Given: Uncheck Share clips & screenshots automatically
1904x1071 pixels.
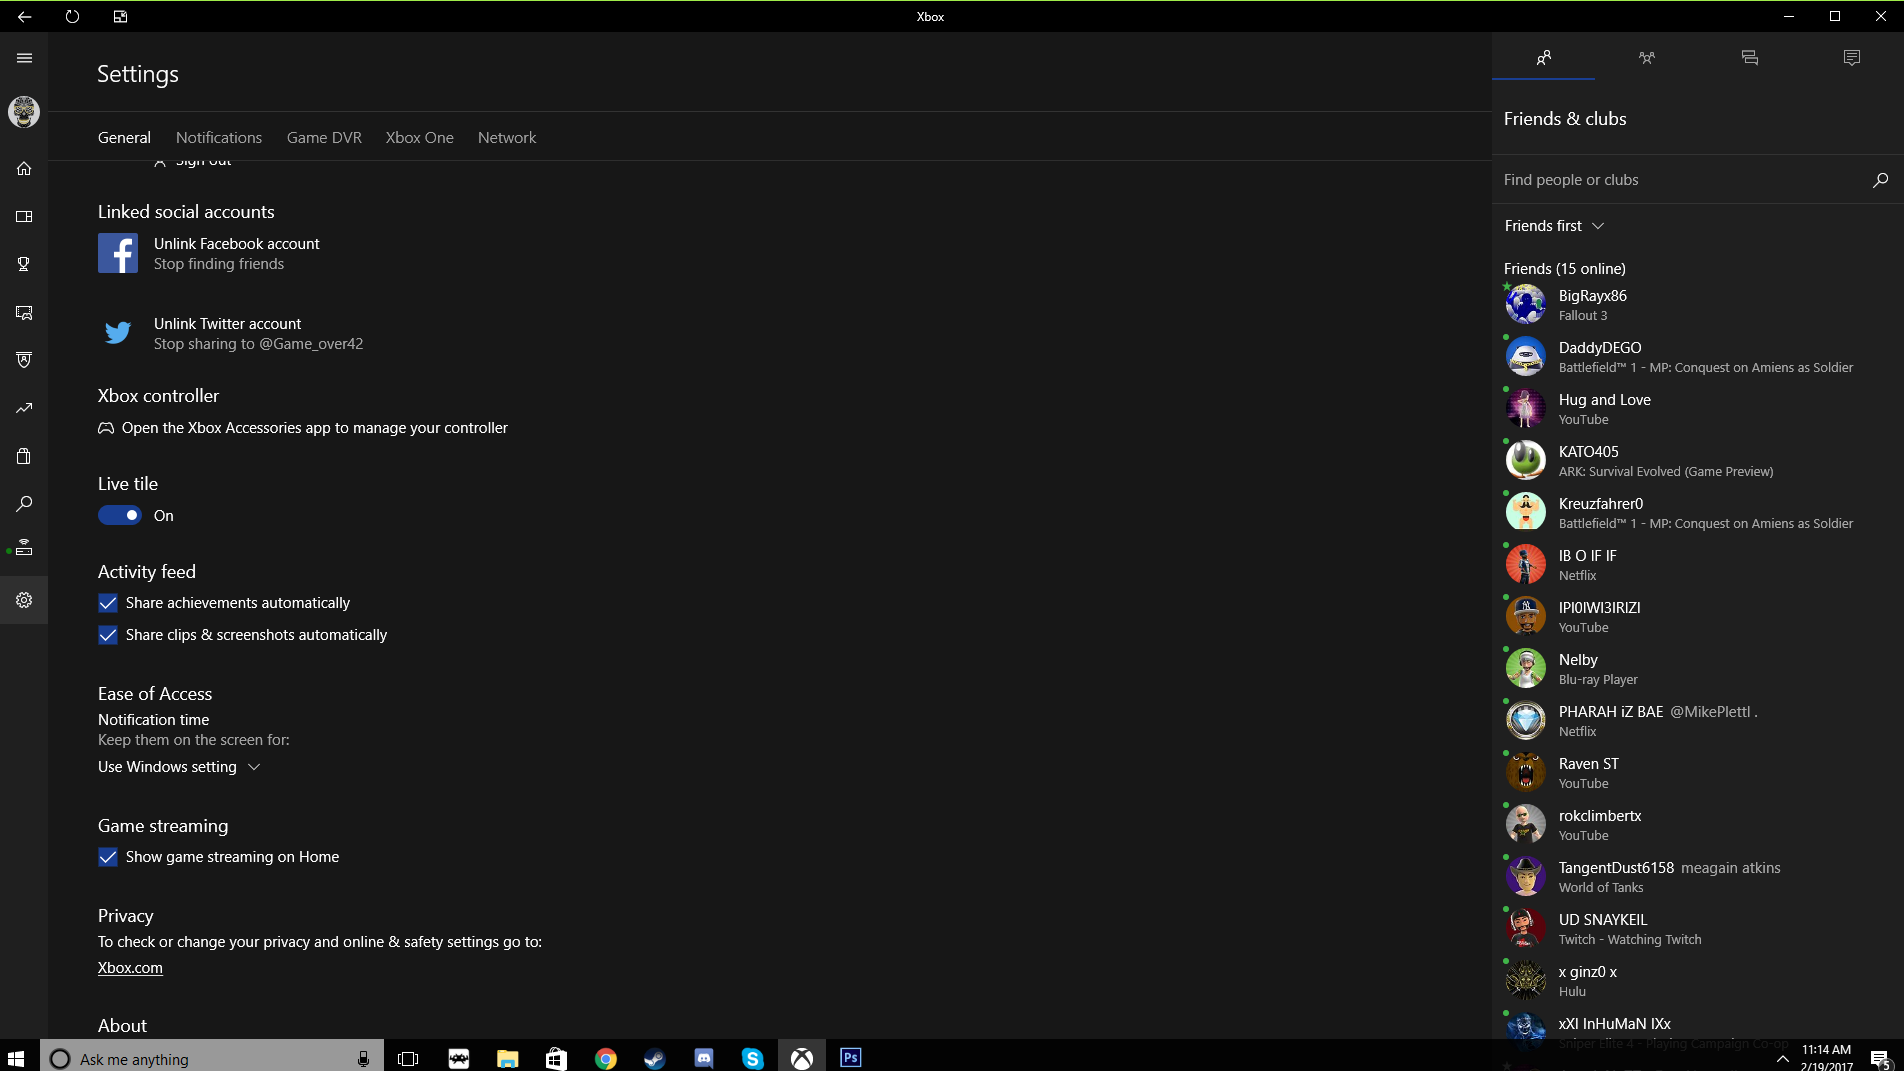Looking at the screenshot, I should click(108, 635).
